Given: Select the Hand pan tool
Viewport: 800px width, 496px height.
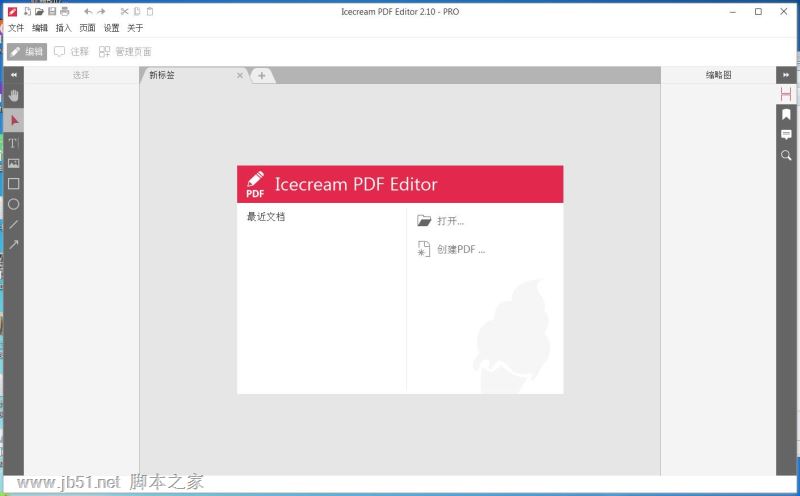Looking at the screenshot, I should click(x=14, y=96).
